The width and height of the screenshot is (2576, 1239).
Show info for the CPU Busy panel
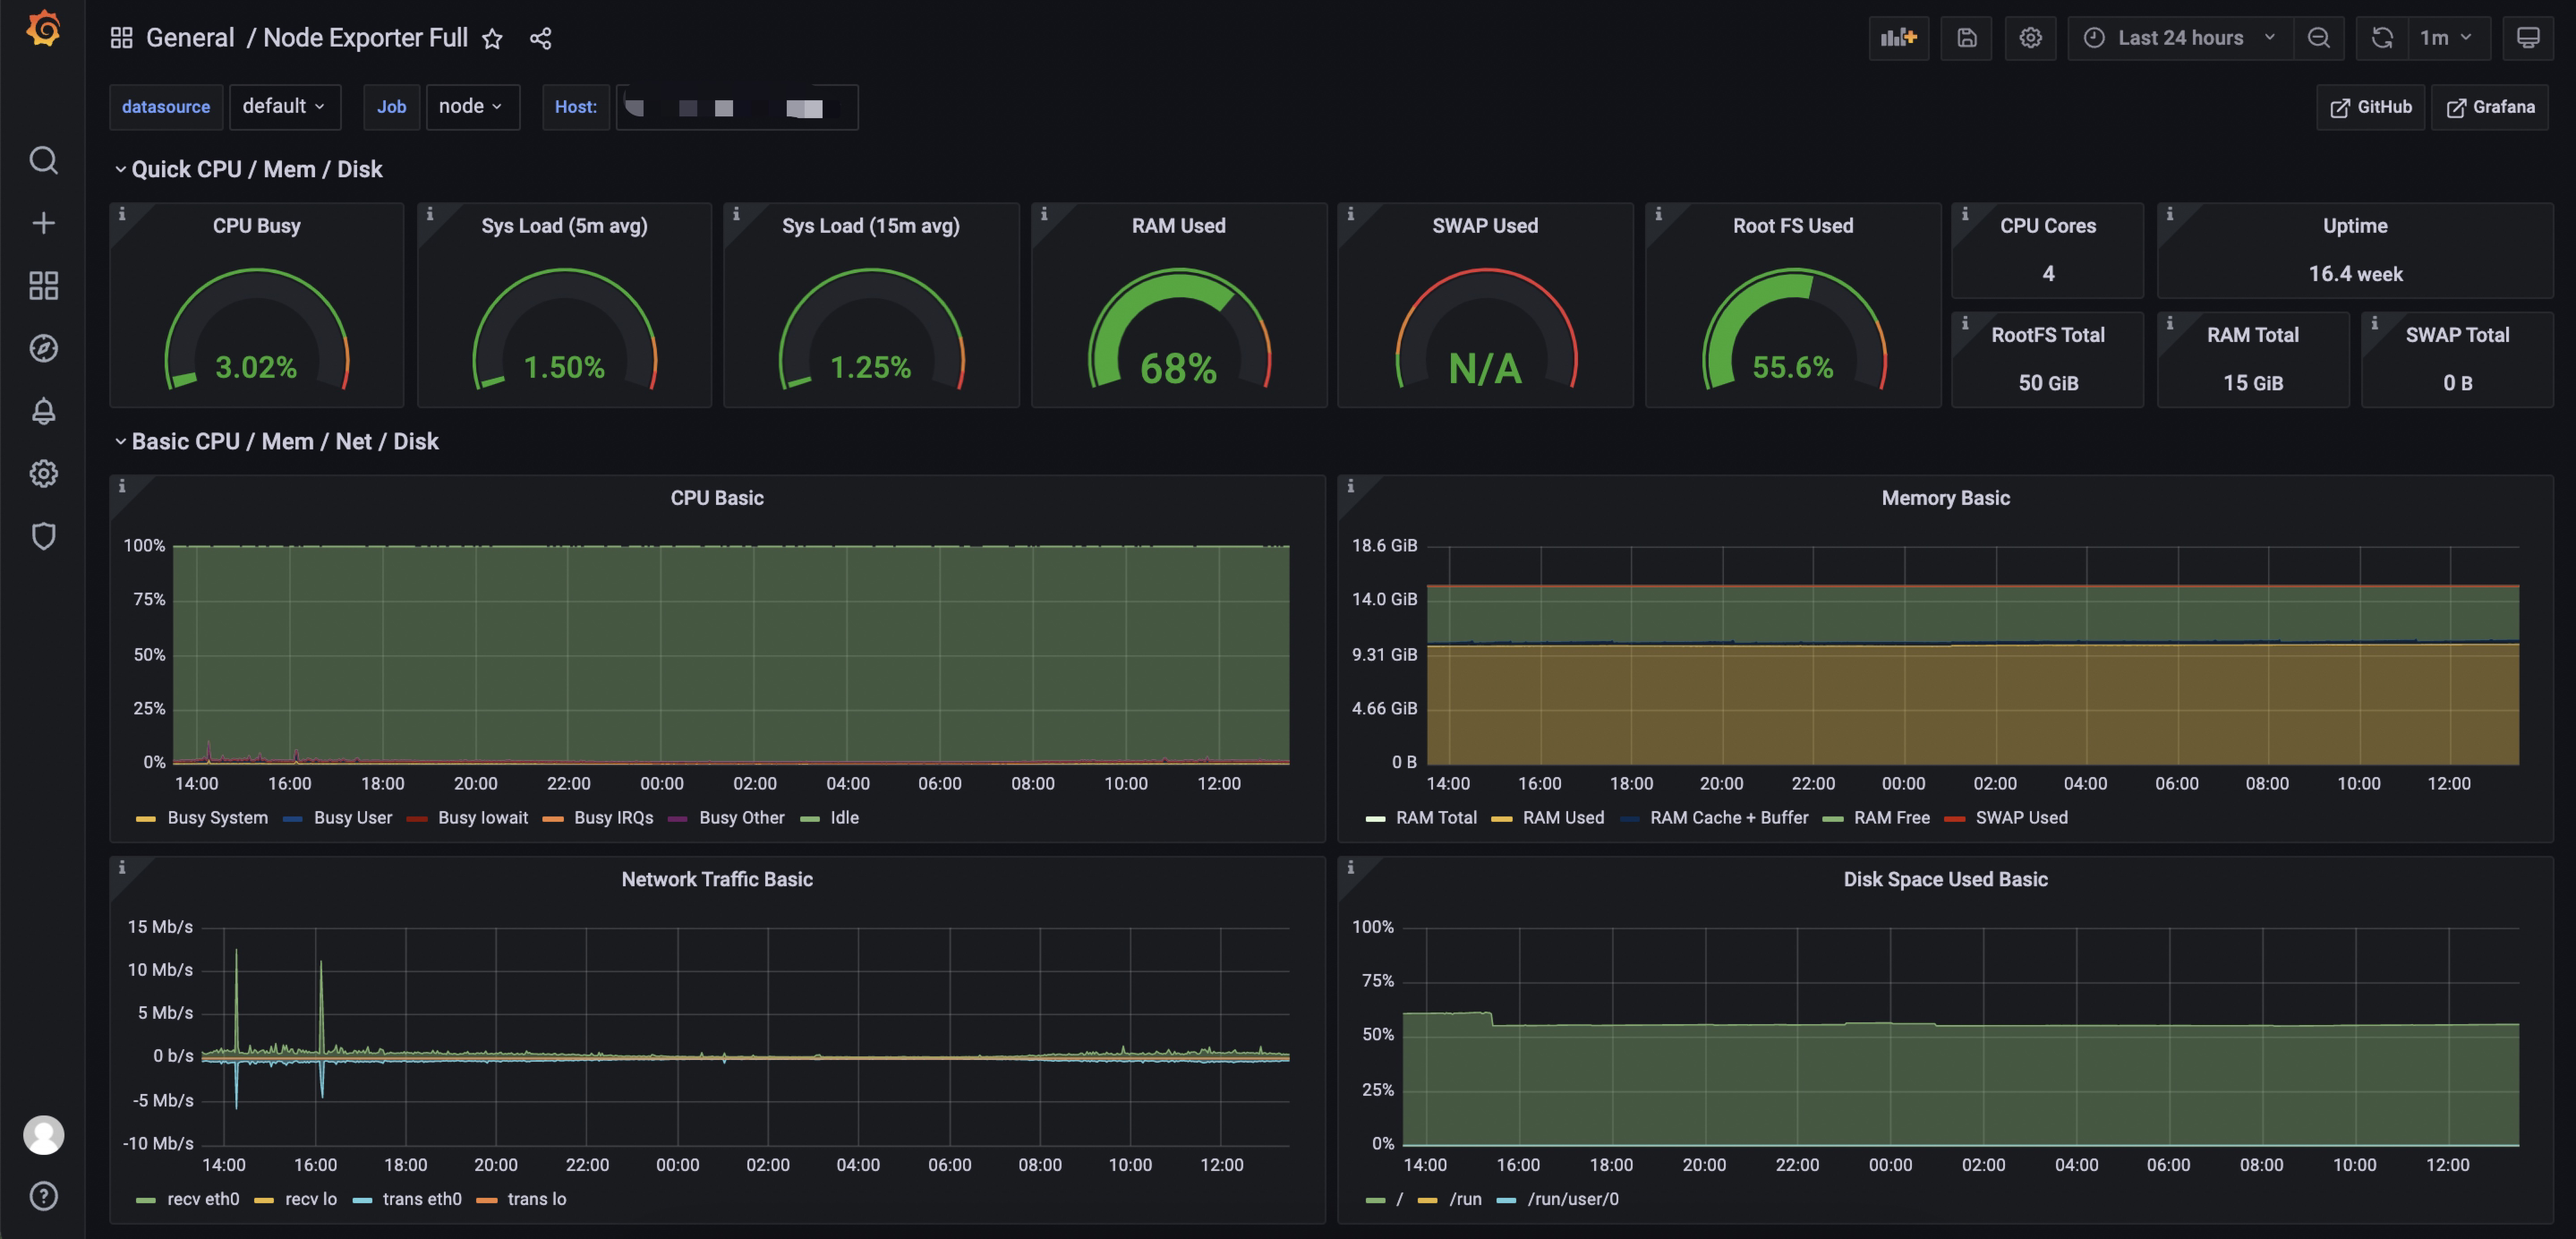pyautogui.click(x=122, y=214)
